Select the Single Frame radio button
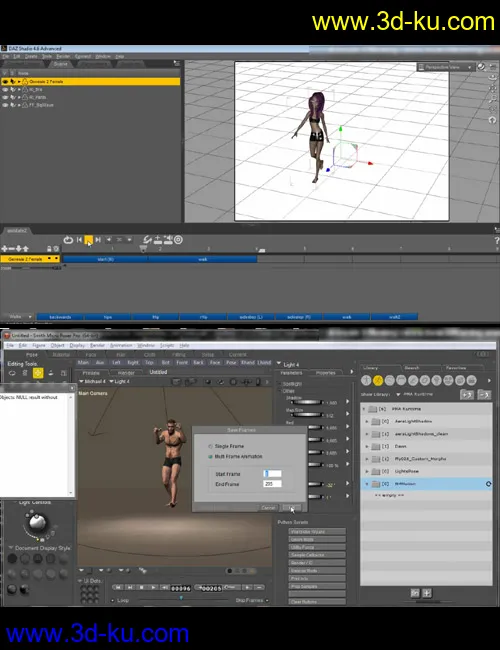Viewport: 500px width, 650px height. pyautogui.click(x=210, y=446)
